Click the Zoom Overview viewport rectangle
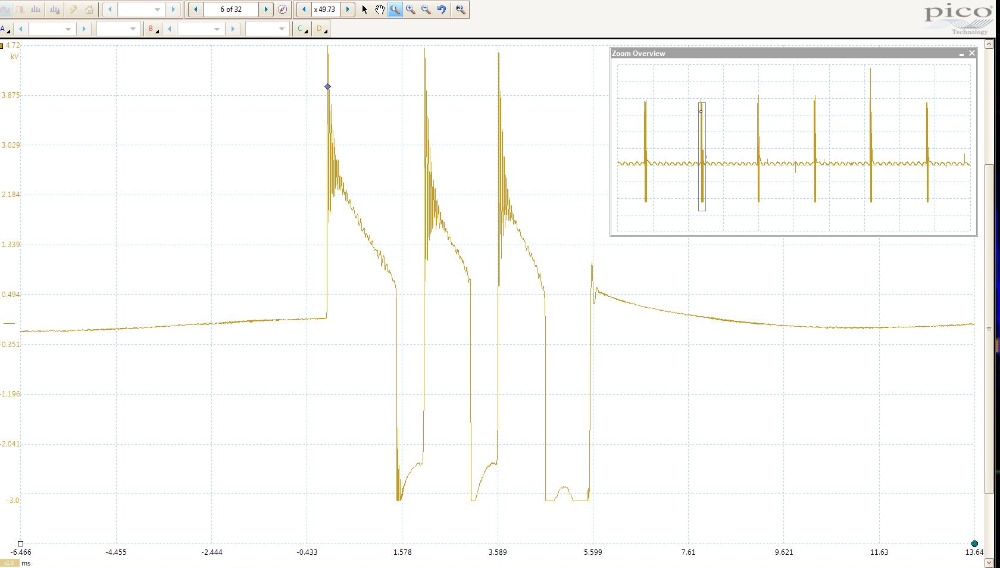The height and width of the screenshot is (568, 1000). point(702,155)
